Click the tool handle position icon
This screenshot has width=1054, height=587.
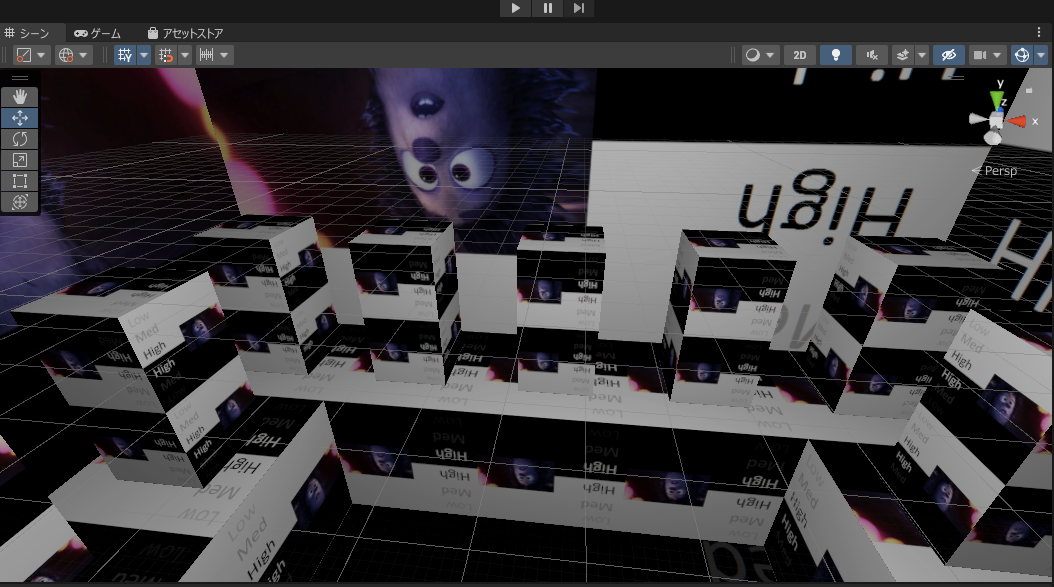[x=24, y=55]
